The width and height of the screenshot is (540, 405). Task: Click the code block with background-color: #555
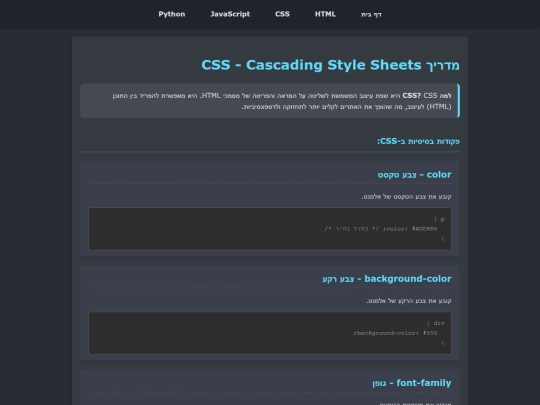click(x=270, y=333)
